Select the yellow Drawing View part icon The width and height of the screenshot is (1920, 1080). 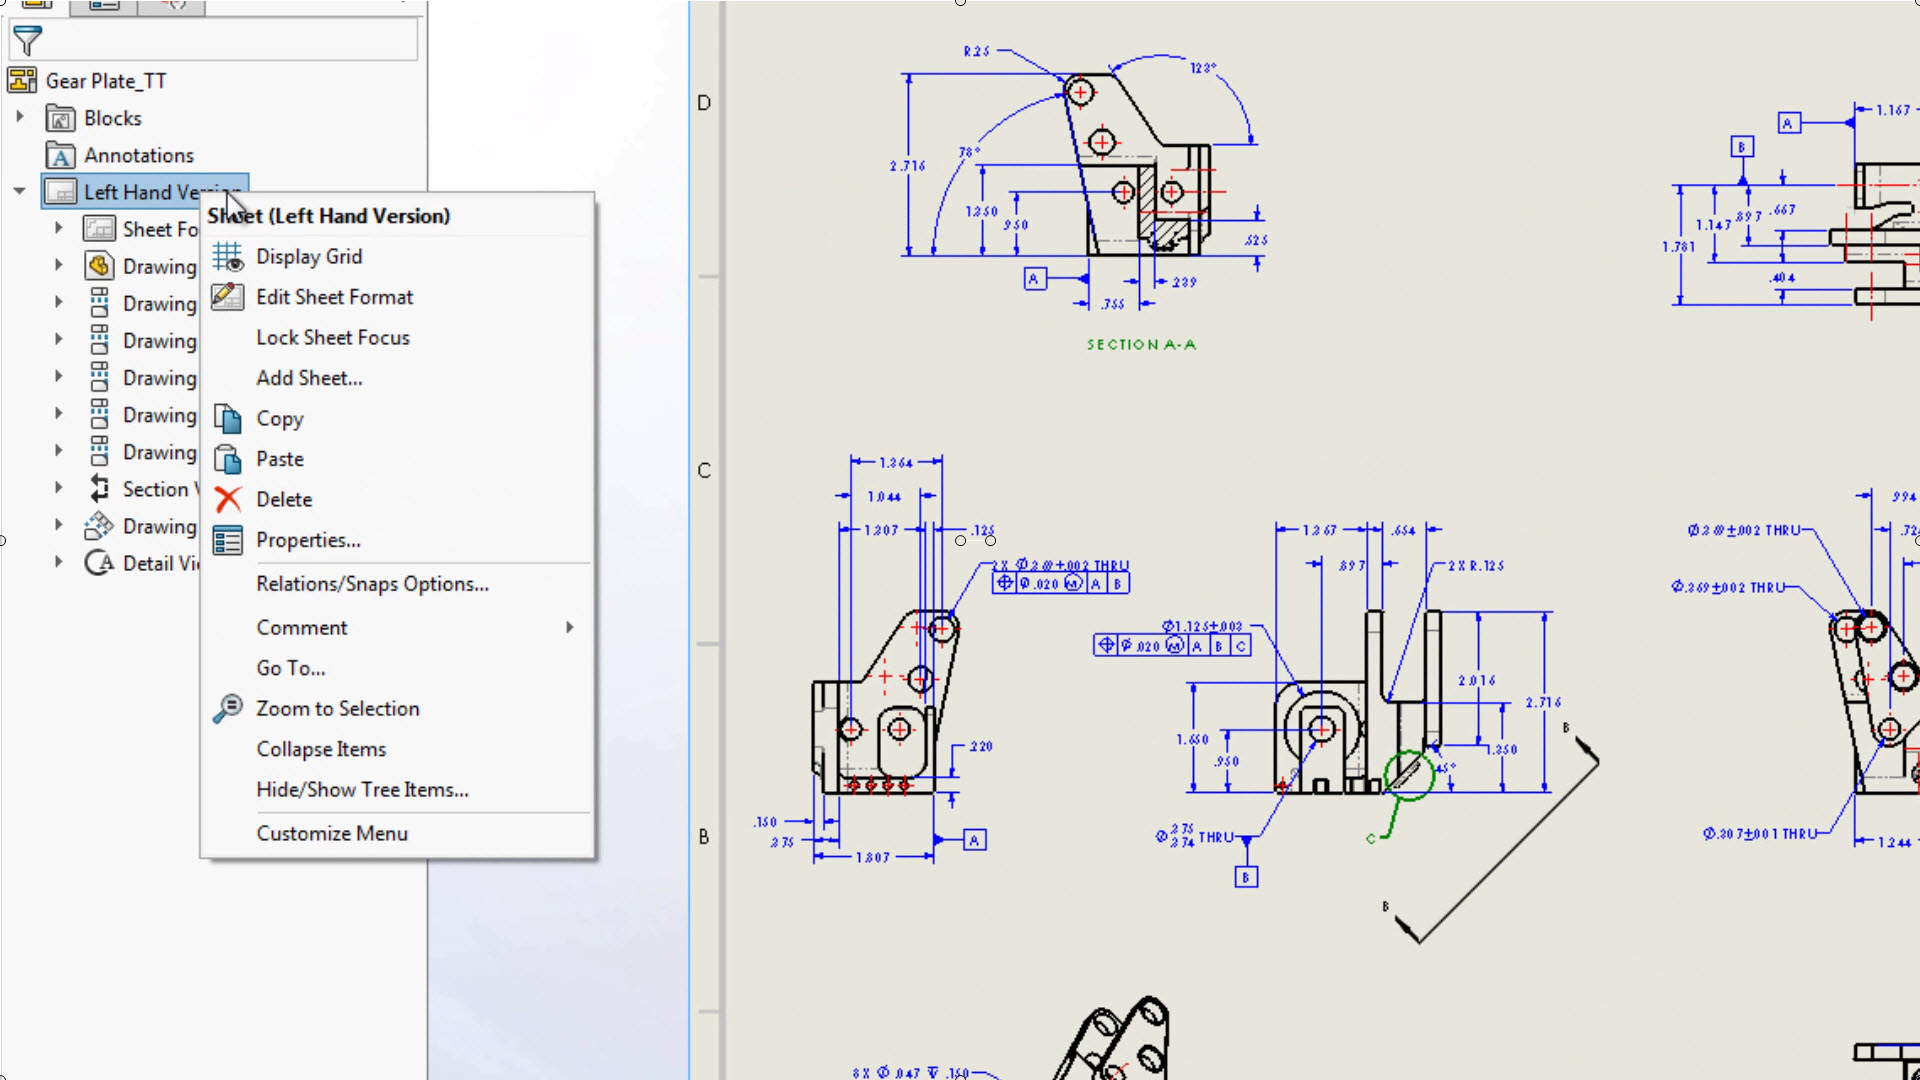click(x=99, y=265)
